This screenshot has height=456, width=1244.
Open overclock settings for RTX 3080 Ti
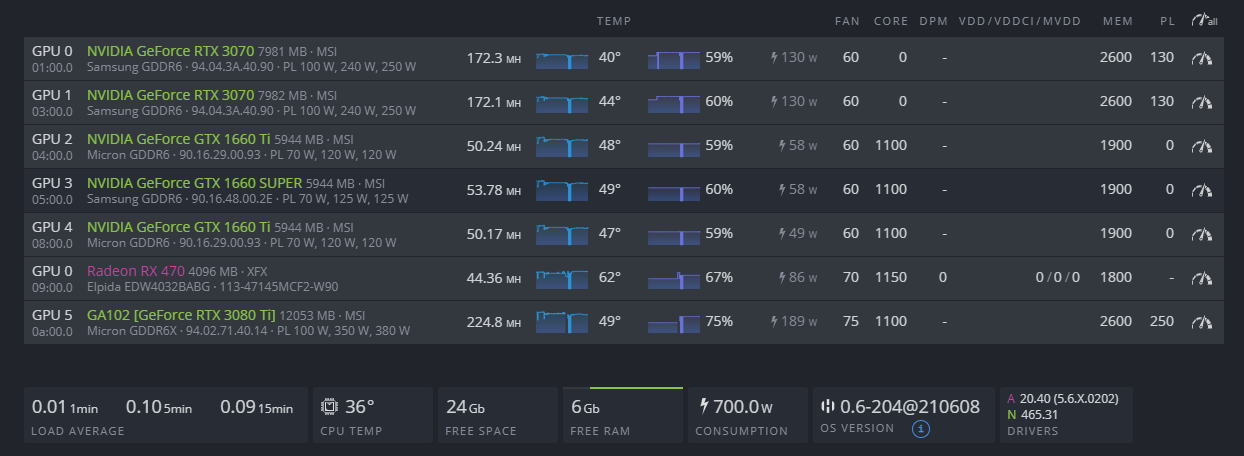1201,322
